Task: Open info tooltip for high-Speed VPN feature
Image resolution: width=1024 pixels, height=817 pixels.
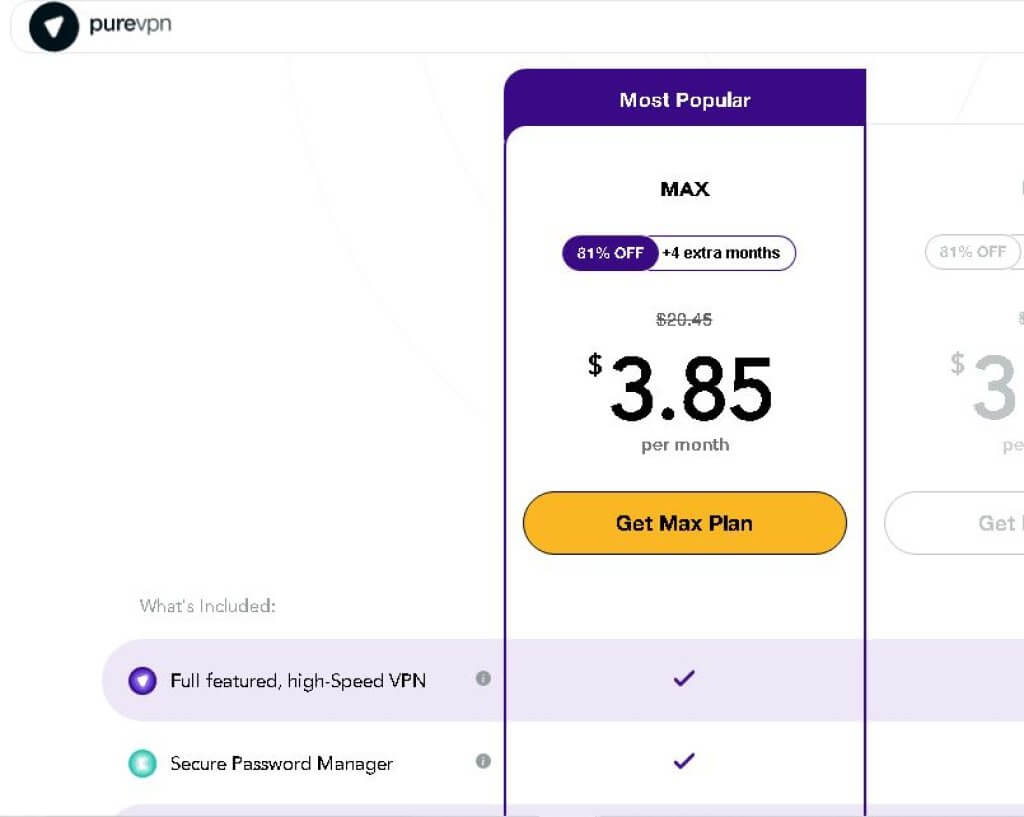Action: [x=483, y=679]
